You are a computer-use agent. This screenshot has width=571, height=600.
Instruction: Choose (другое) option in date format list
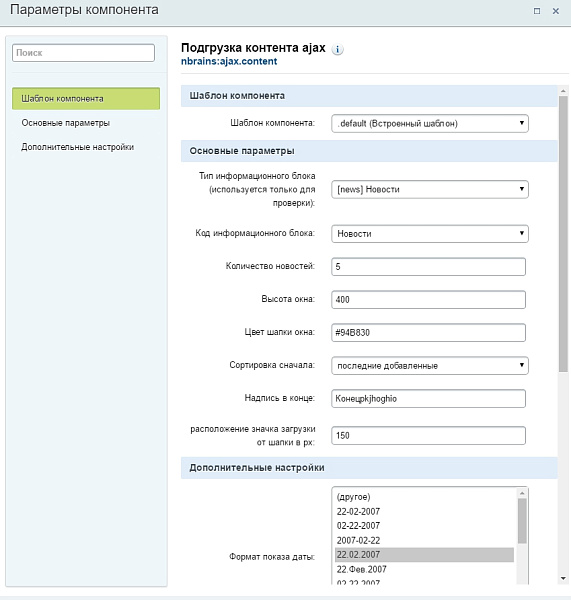coord(424,497)
